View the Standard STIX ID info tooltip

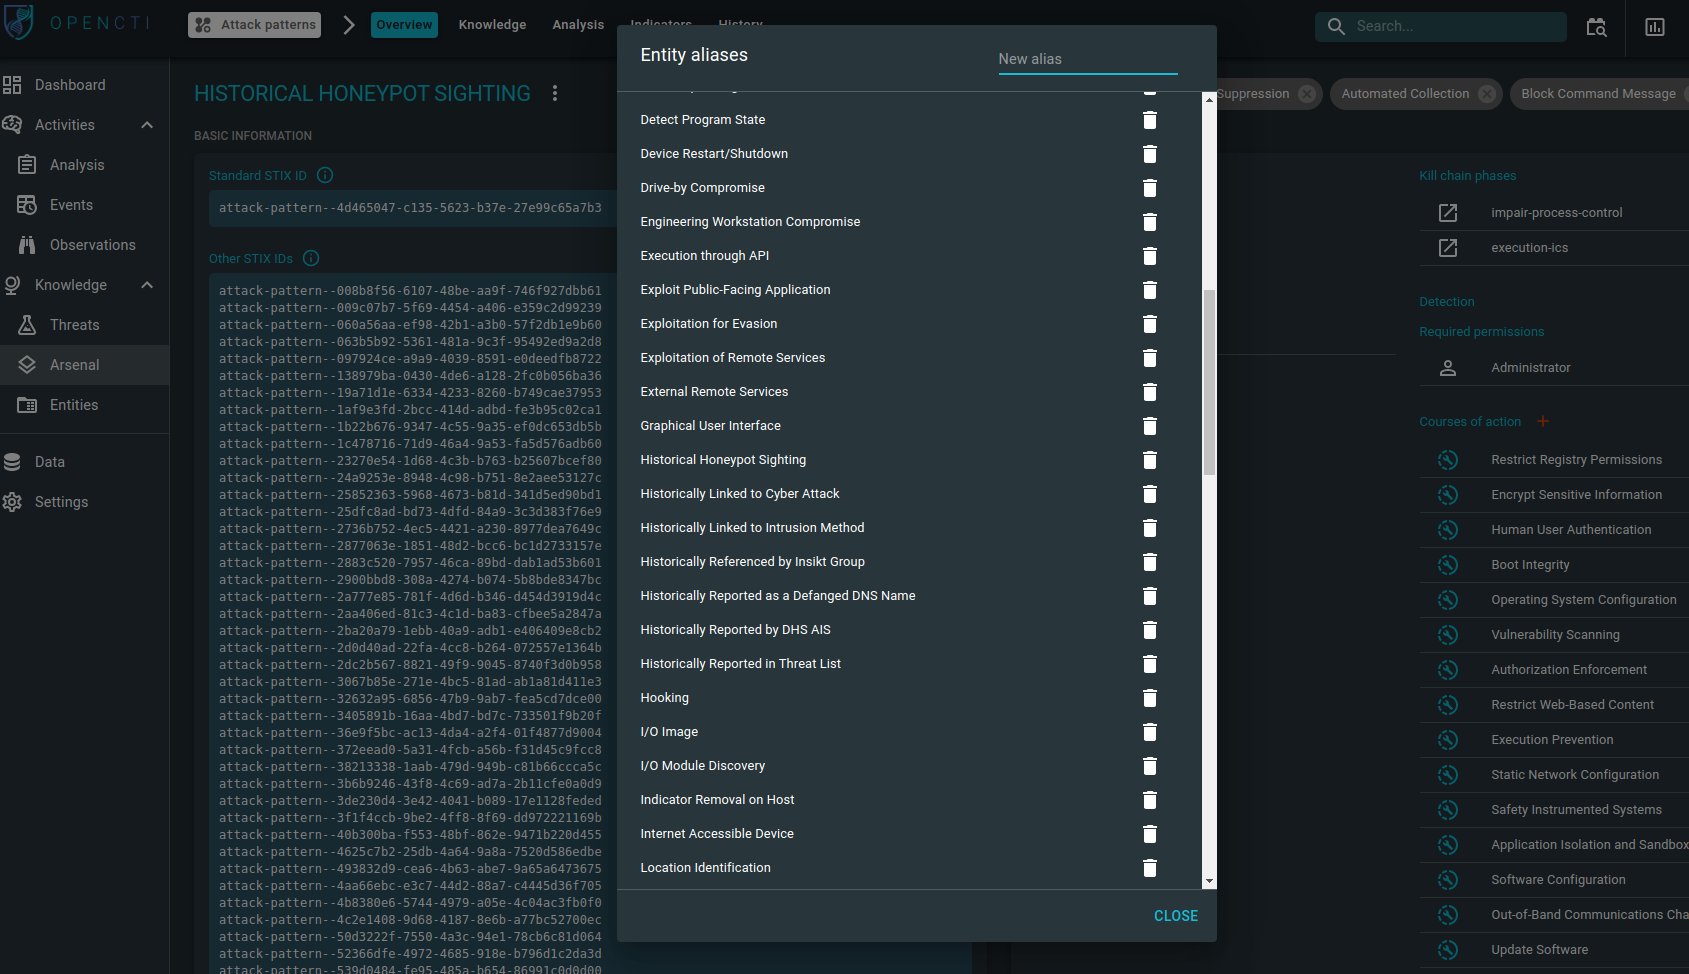(x=324, y=175)
